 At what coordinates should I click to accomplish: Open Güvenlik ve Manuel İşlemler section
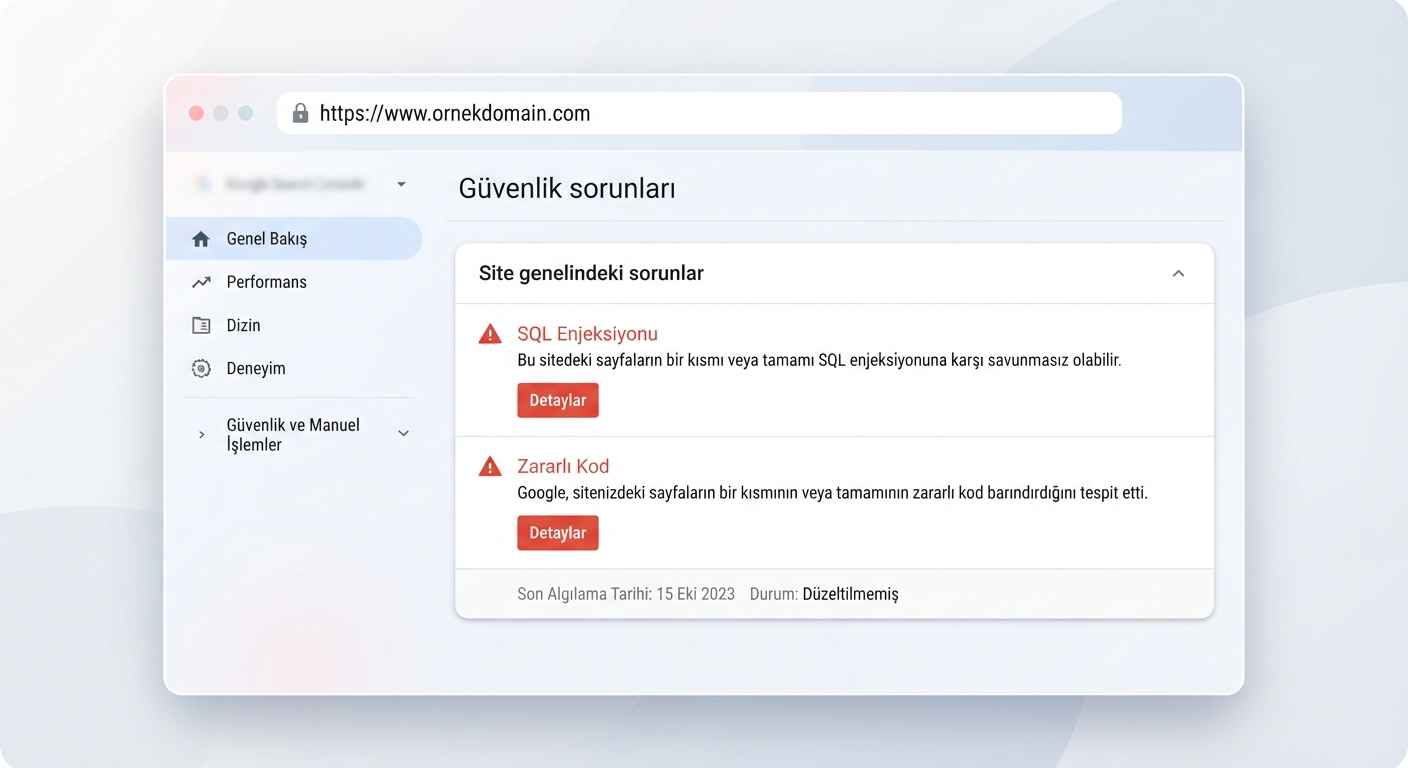[x=293, y=434]
